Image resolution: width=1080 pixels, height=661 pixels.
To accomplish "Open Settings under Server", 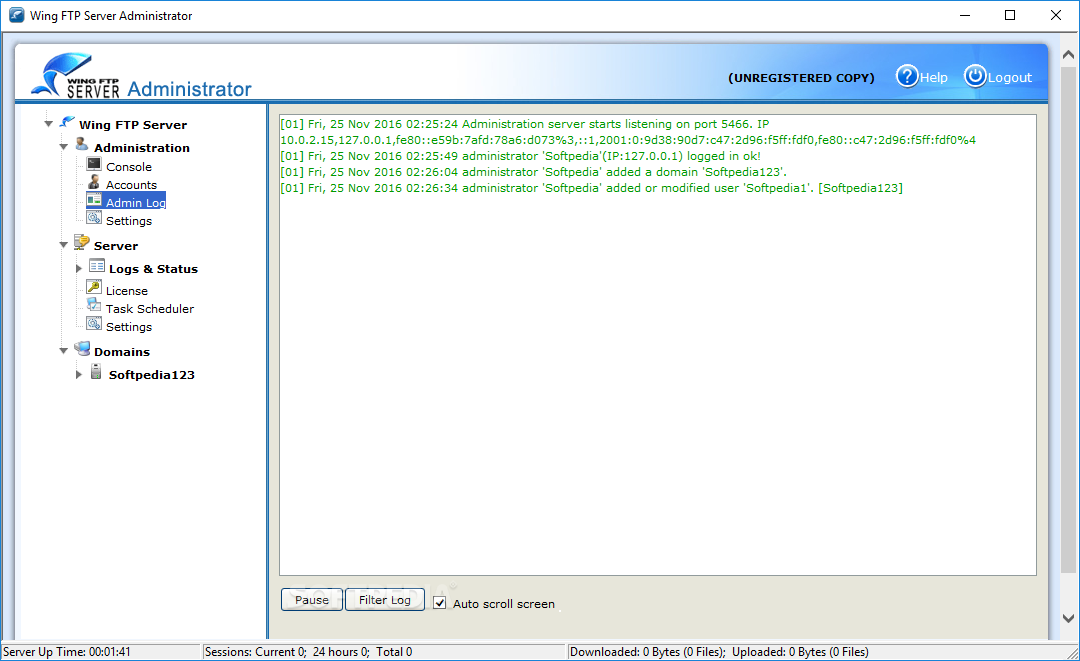I will pyautogui.click(x=129, y=327).
